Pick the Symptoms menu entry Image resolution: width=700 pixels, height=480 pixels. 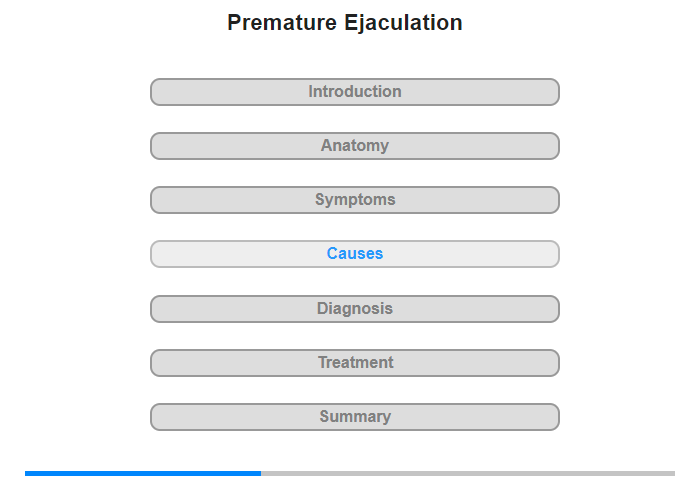354,200
